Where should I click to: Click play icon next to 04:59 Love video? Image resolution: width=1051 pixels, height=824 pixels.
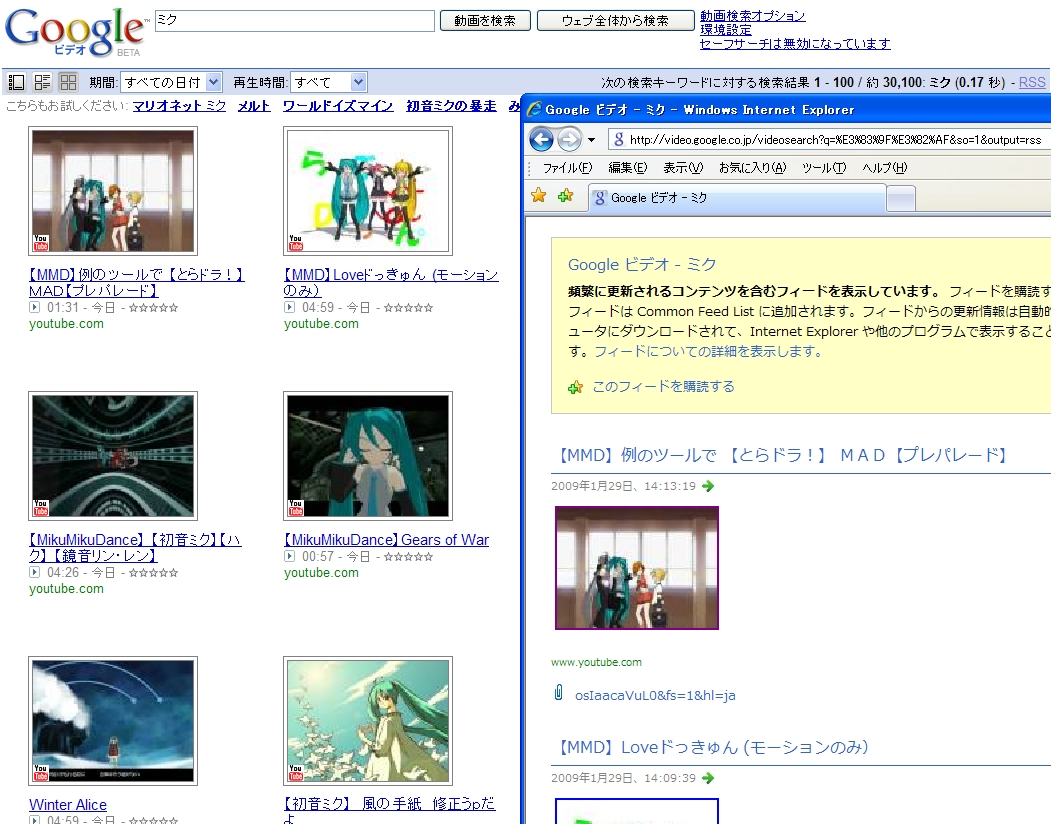coord(290,308)
